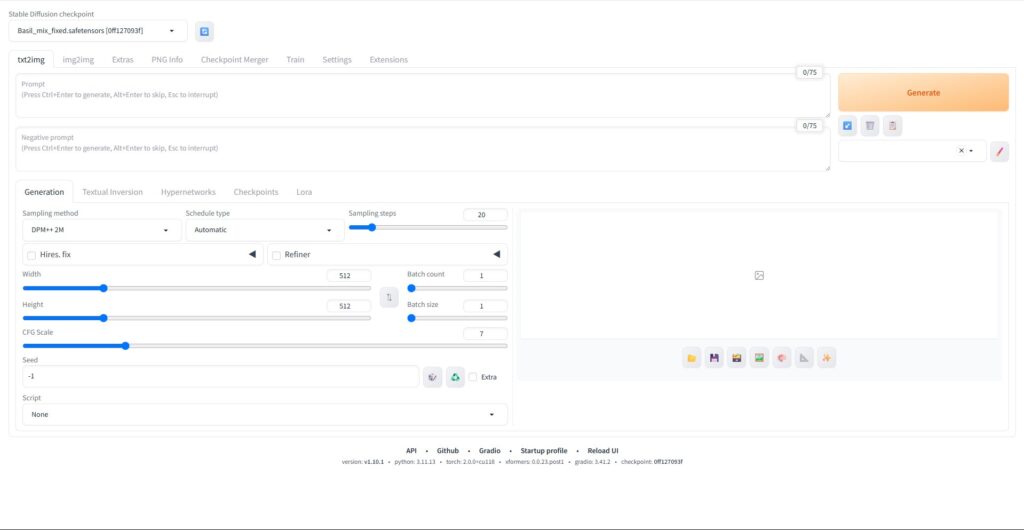1024x530 pixels.
Task: Switch to the Textual Inversion tab
Action: click(112, 192)
